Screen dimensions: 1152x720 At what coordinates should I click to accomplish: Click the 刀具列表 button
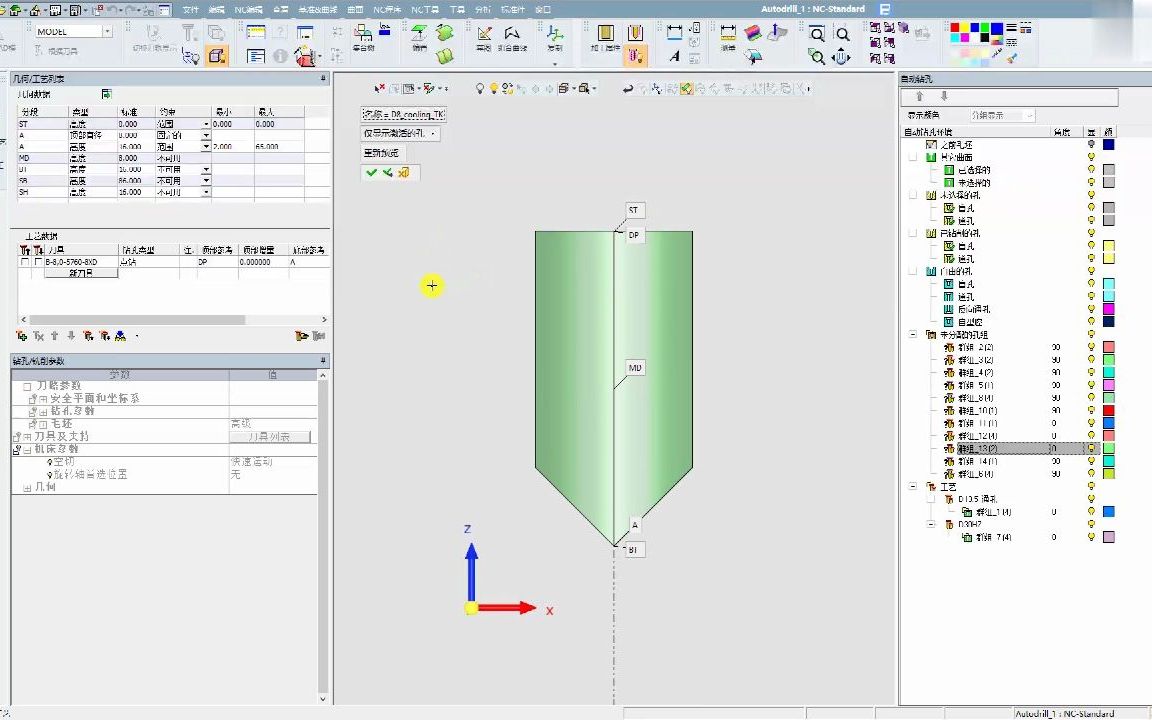point(270,437)
